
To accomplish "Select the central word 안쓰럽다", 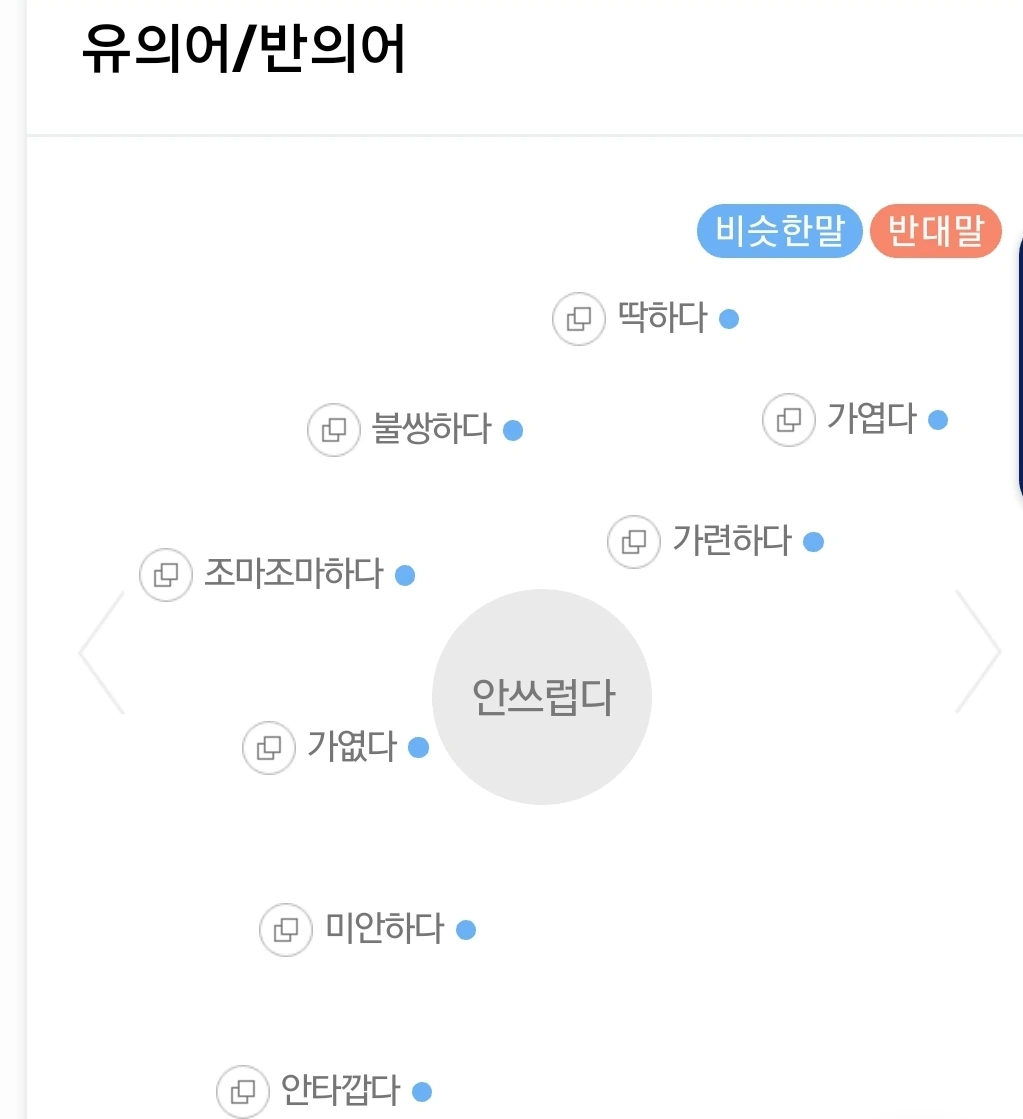I will click(542, 697).
